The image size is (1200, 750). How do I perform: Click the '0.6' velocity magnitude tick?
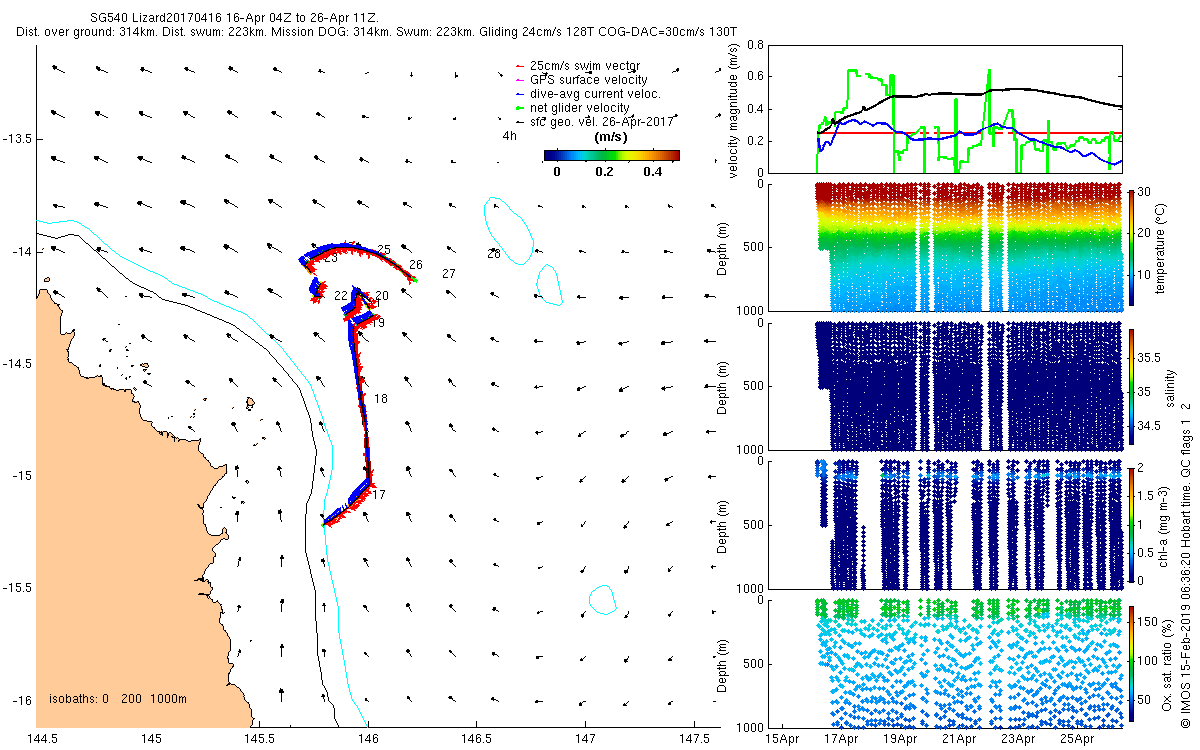pyautogui.click(x=756, y=77)
